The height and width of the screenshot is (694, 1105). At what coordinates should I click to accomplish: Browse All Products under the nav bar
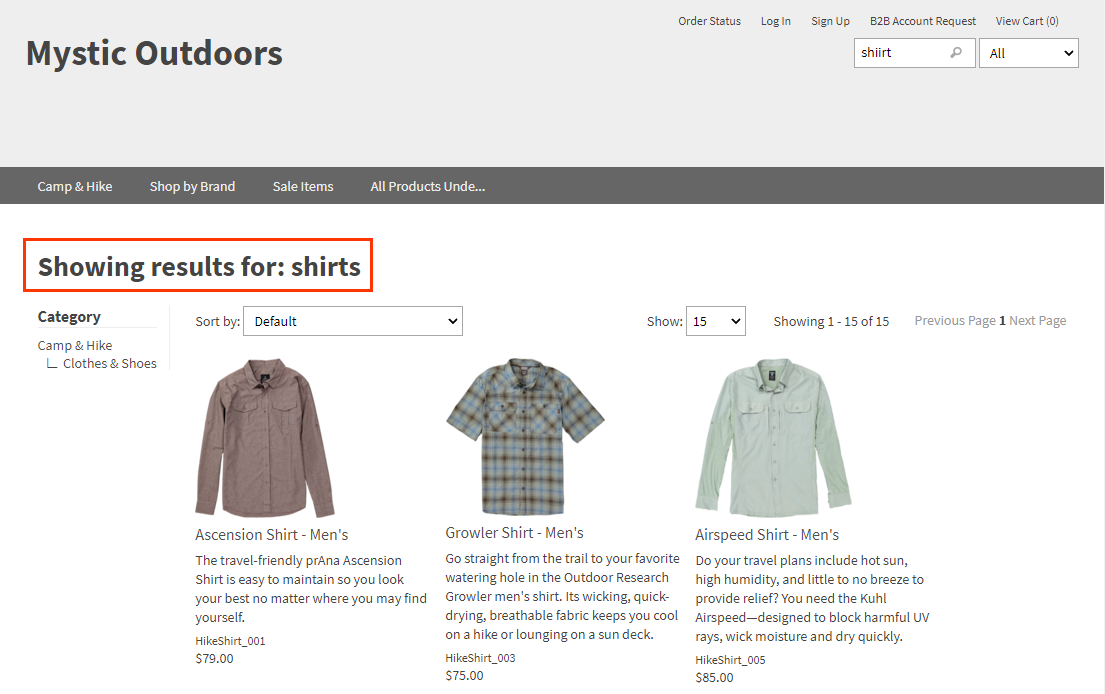pyautogui.click(x=427, y=186)
